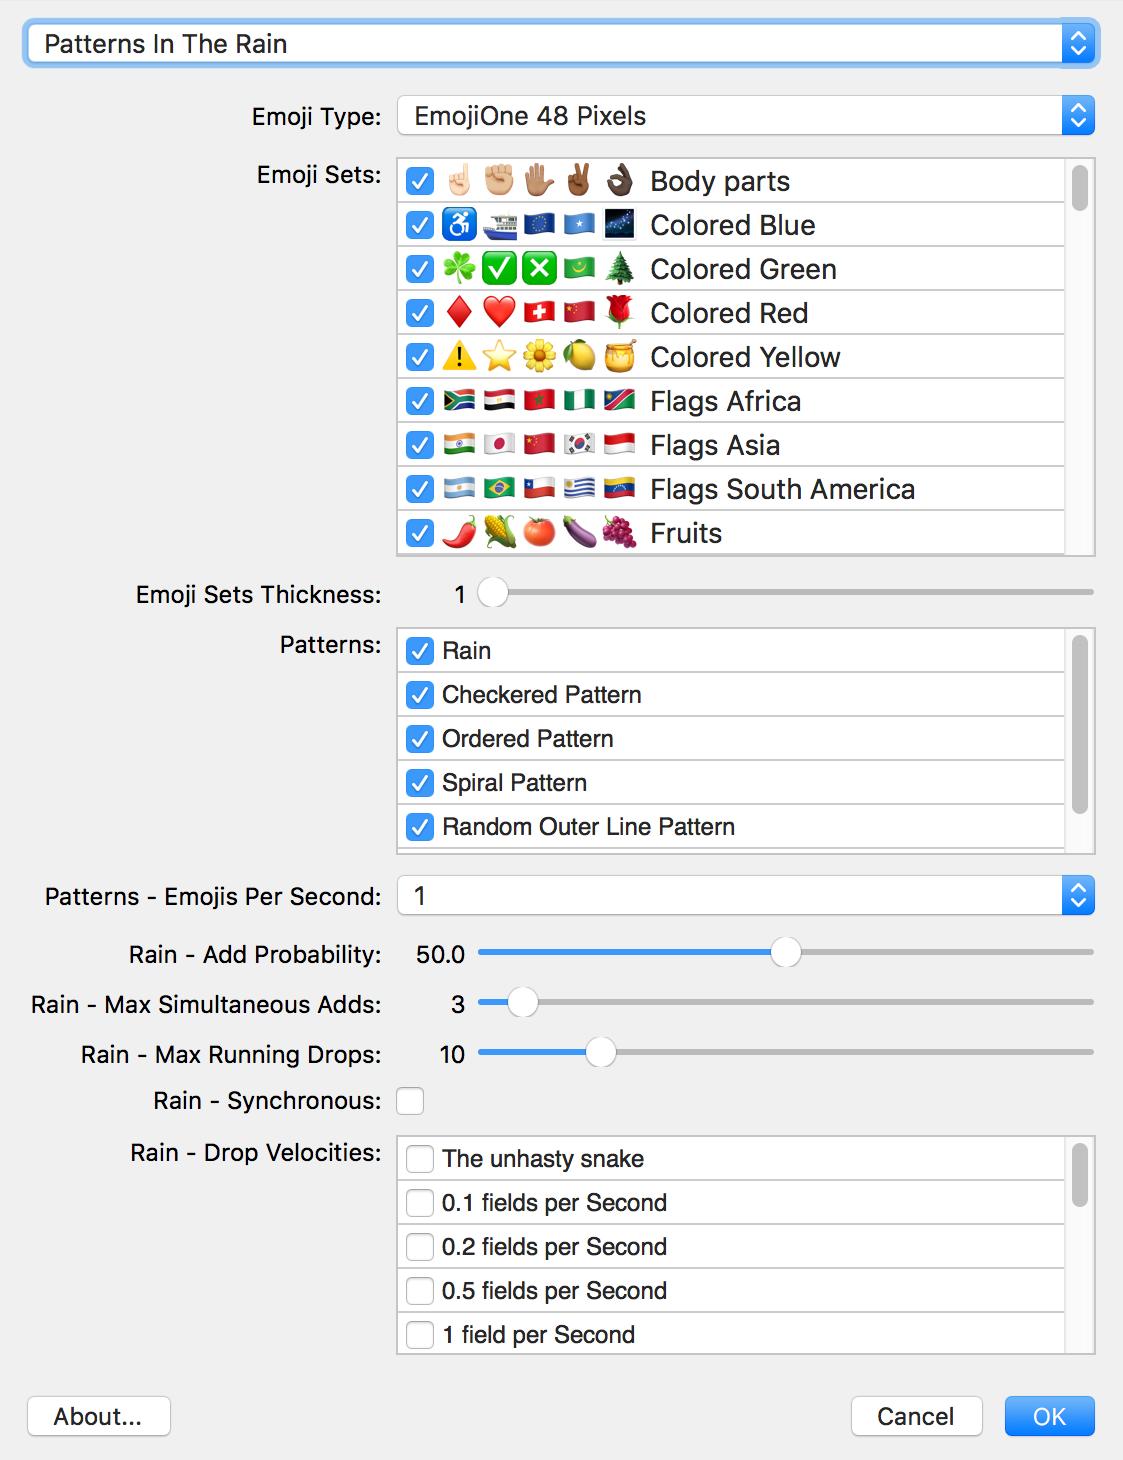This screenshot has height=1460, width=1123.
Task: Uncheck the Spiral Pattern checkbox
Action: [420, 783]
